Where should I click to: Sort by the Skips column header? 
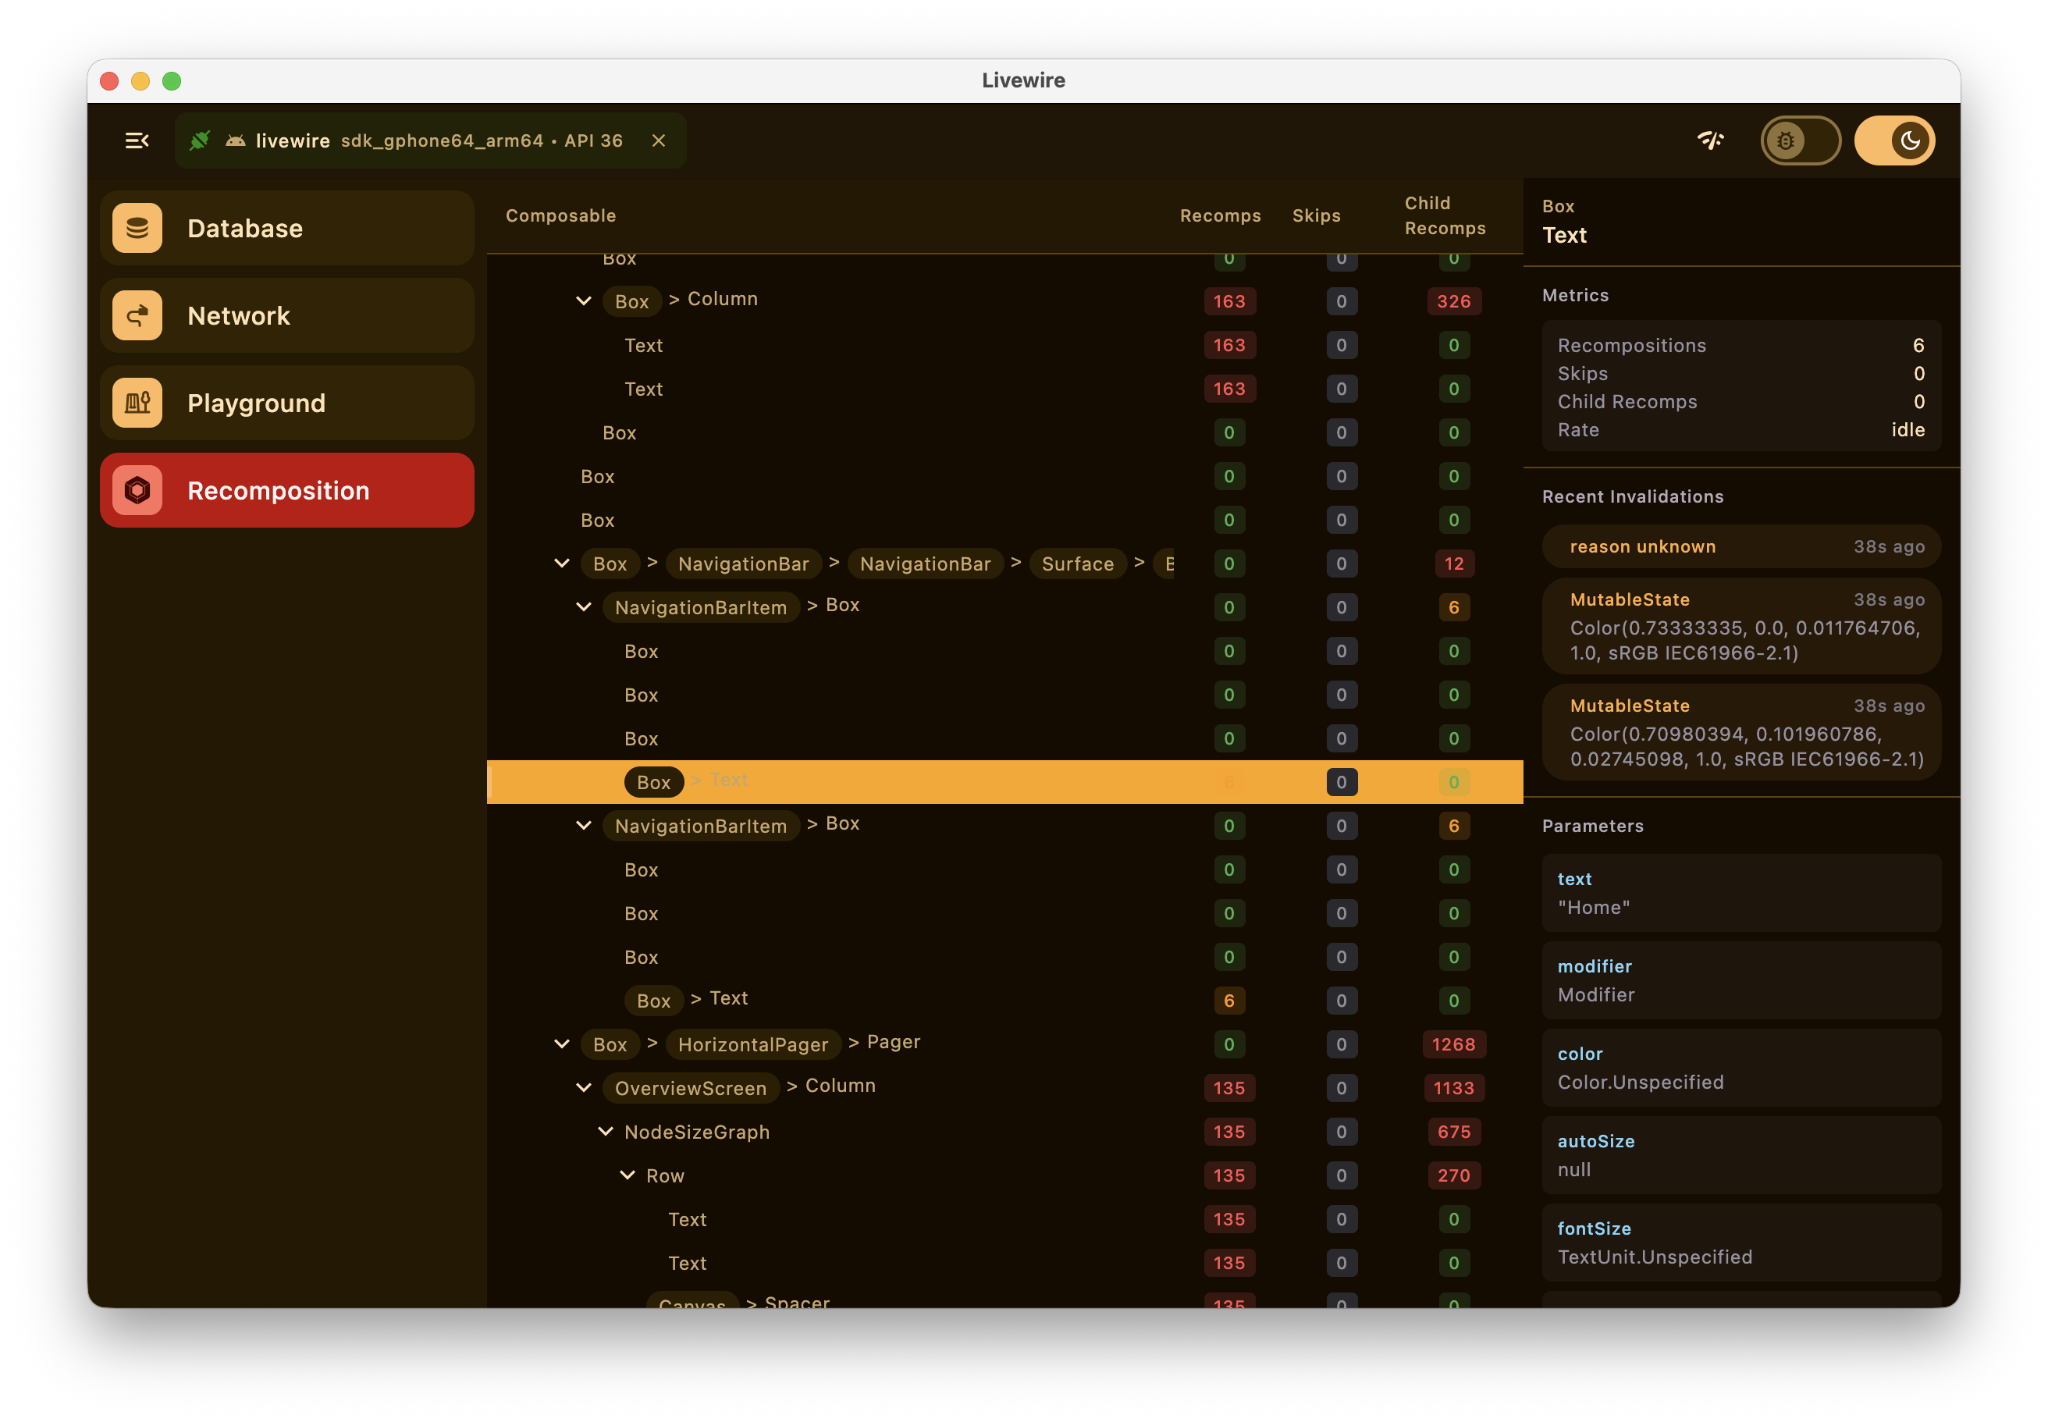1316,216
